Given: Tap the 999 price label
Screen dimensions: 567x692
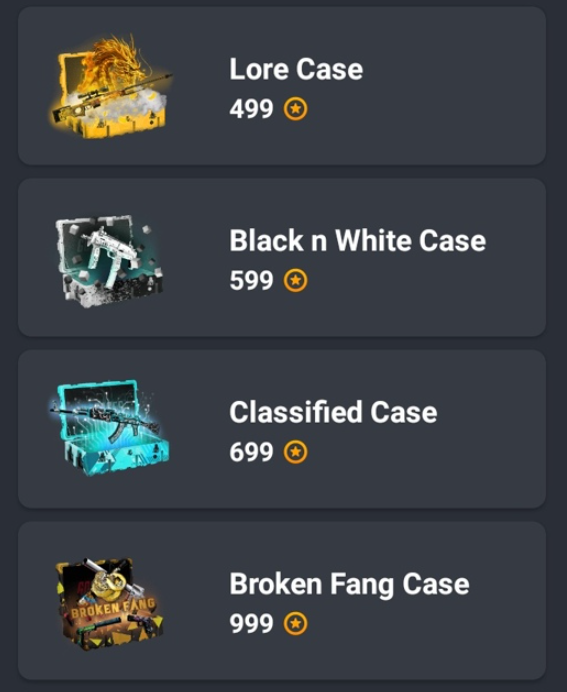Looking at the screenshot, I should [x=252, y=624].
